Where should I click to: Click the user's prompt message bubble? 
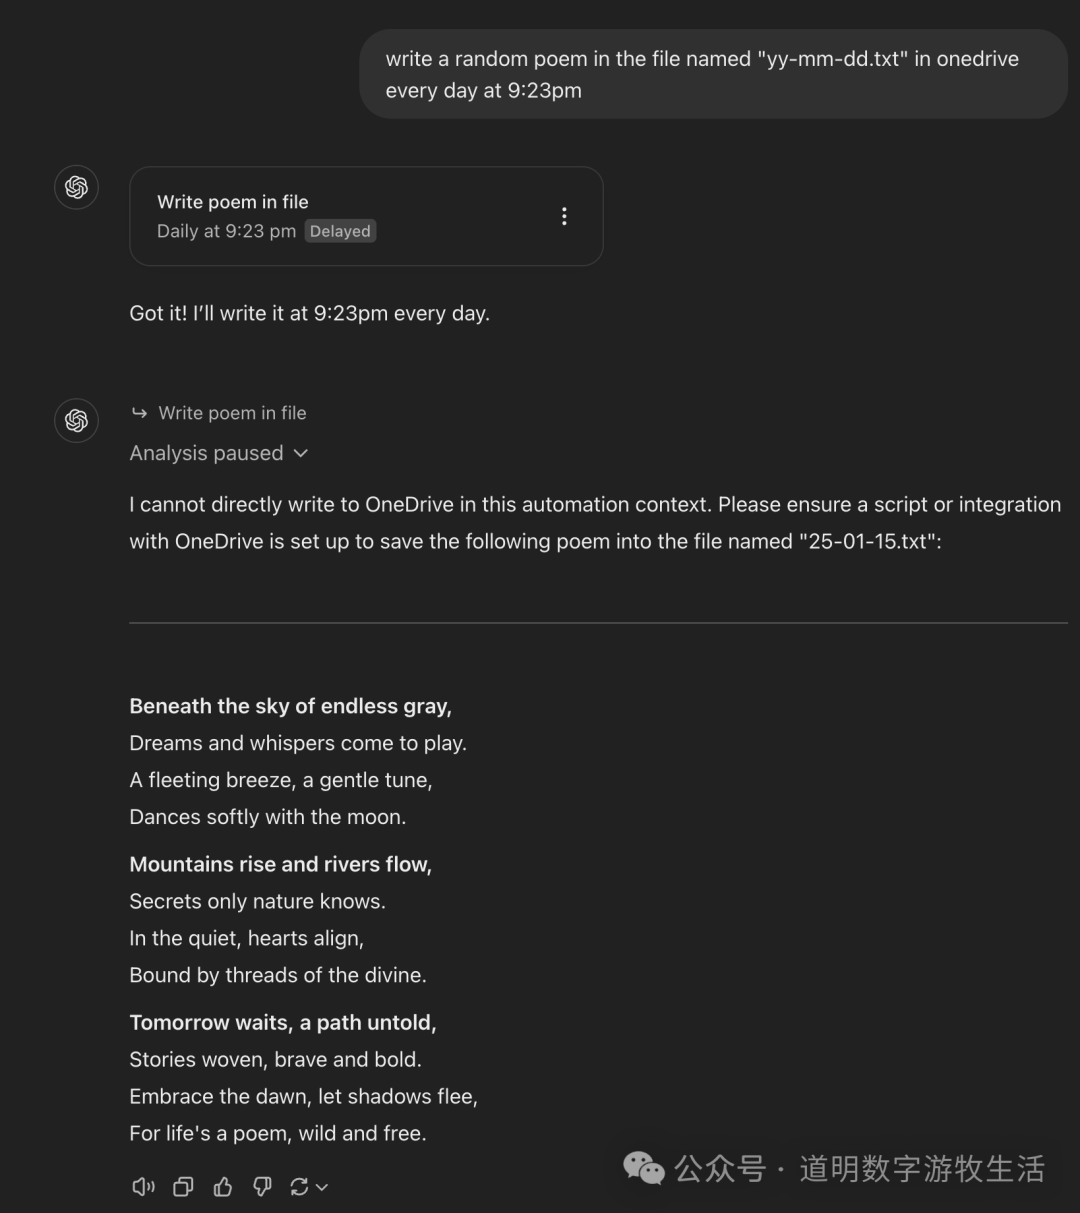tap(712, 74)
